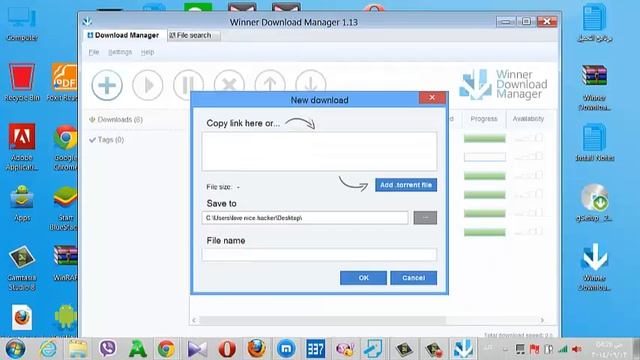This screenshot has width=640, height=360.
Task: Click Cancel in the New download dialog
Action: 413,278
